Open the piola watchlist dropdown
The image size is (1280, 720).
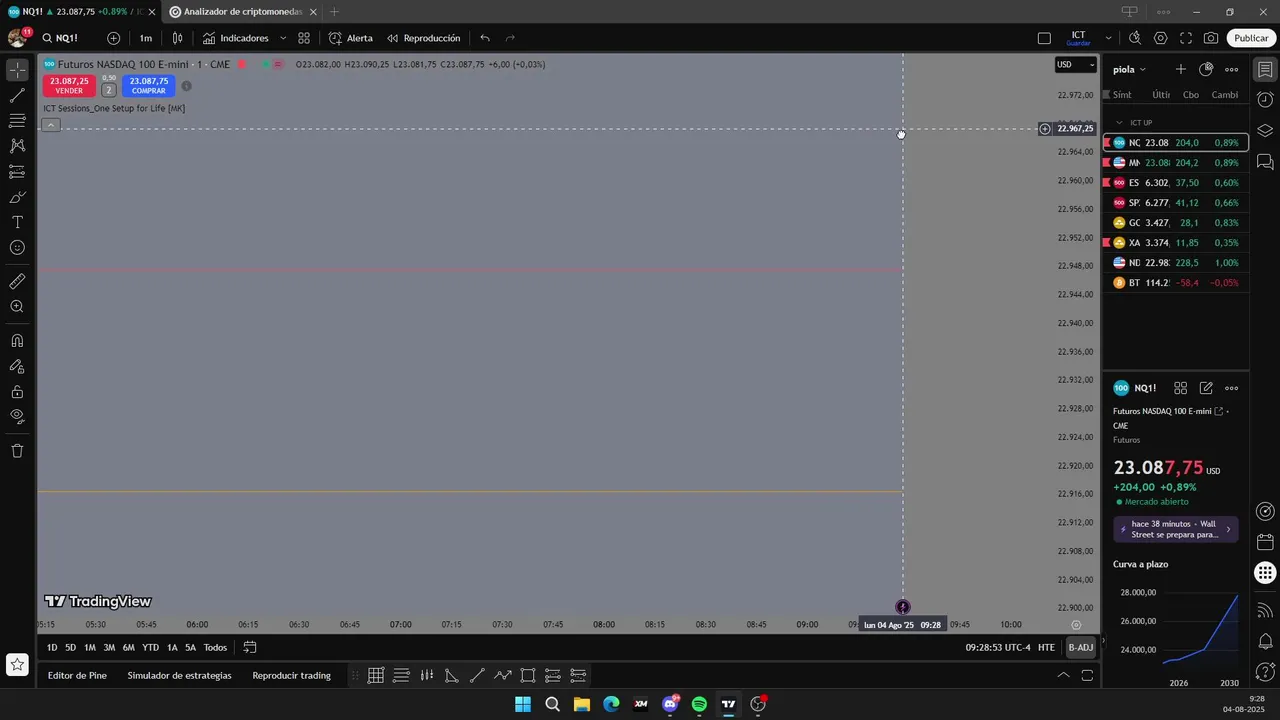[x=1129, y=69]
